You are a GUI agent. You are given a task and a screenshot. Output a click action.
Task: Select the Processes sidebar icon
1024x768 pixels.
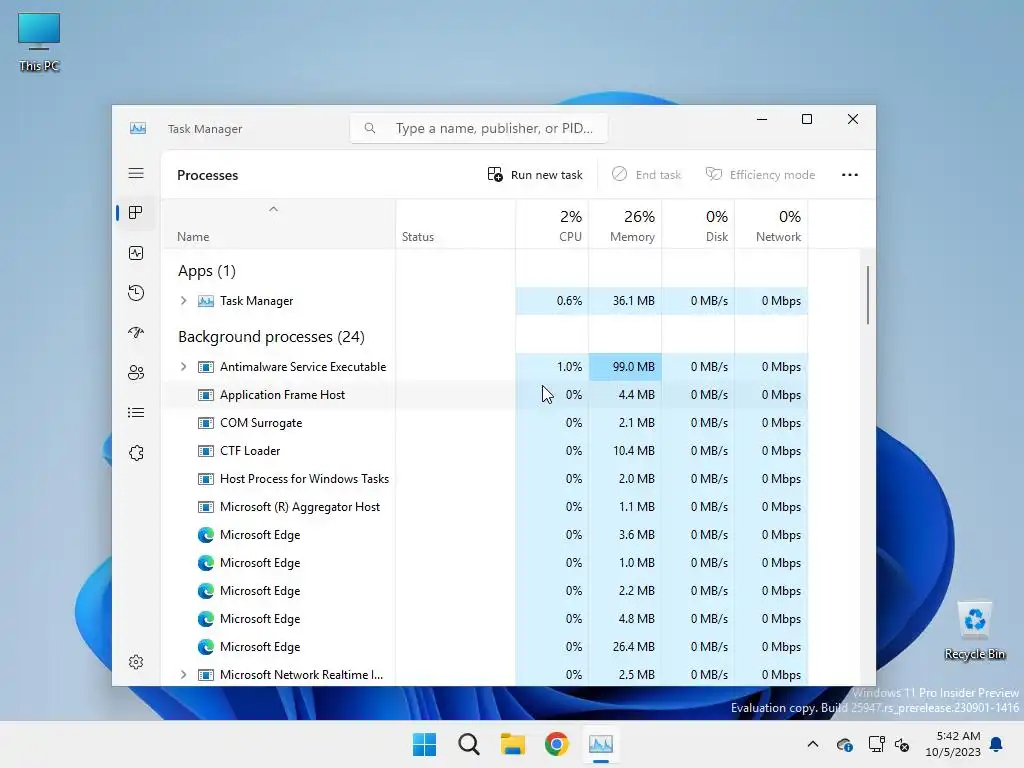136,213
